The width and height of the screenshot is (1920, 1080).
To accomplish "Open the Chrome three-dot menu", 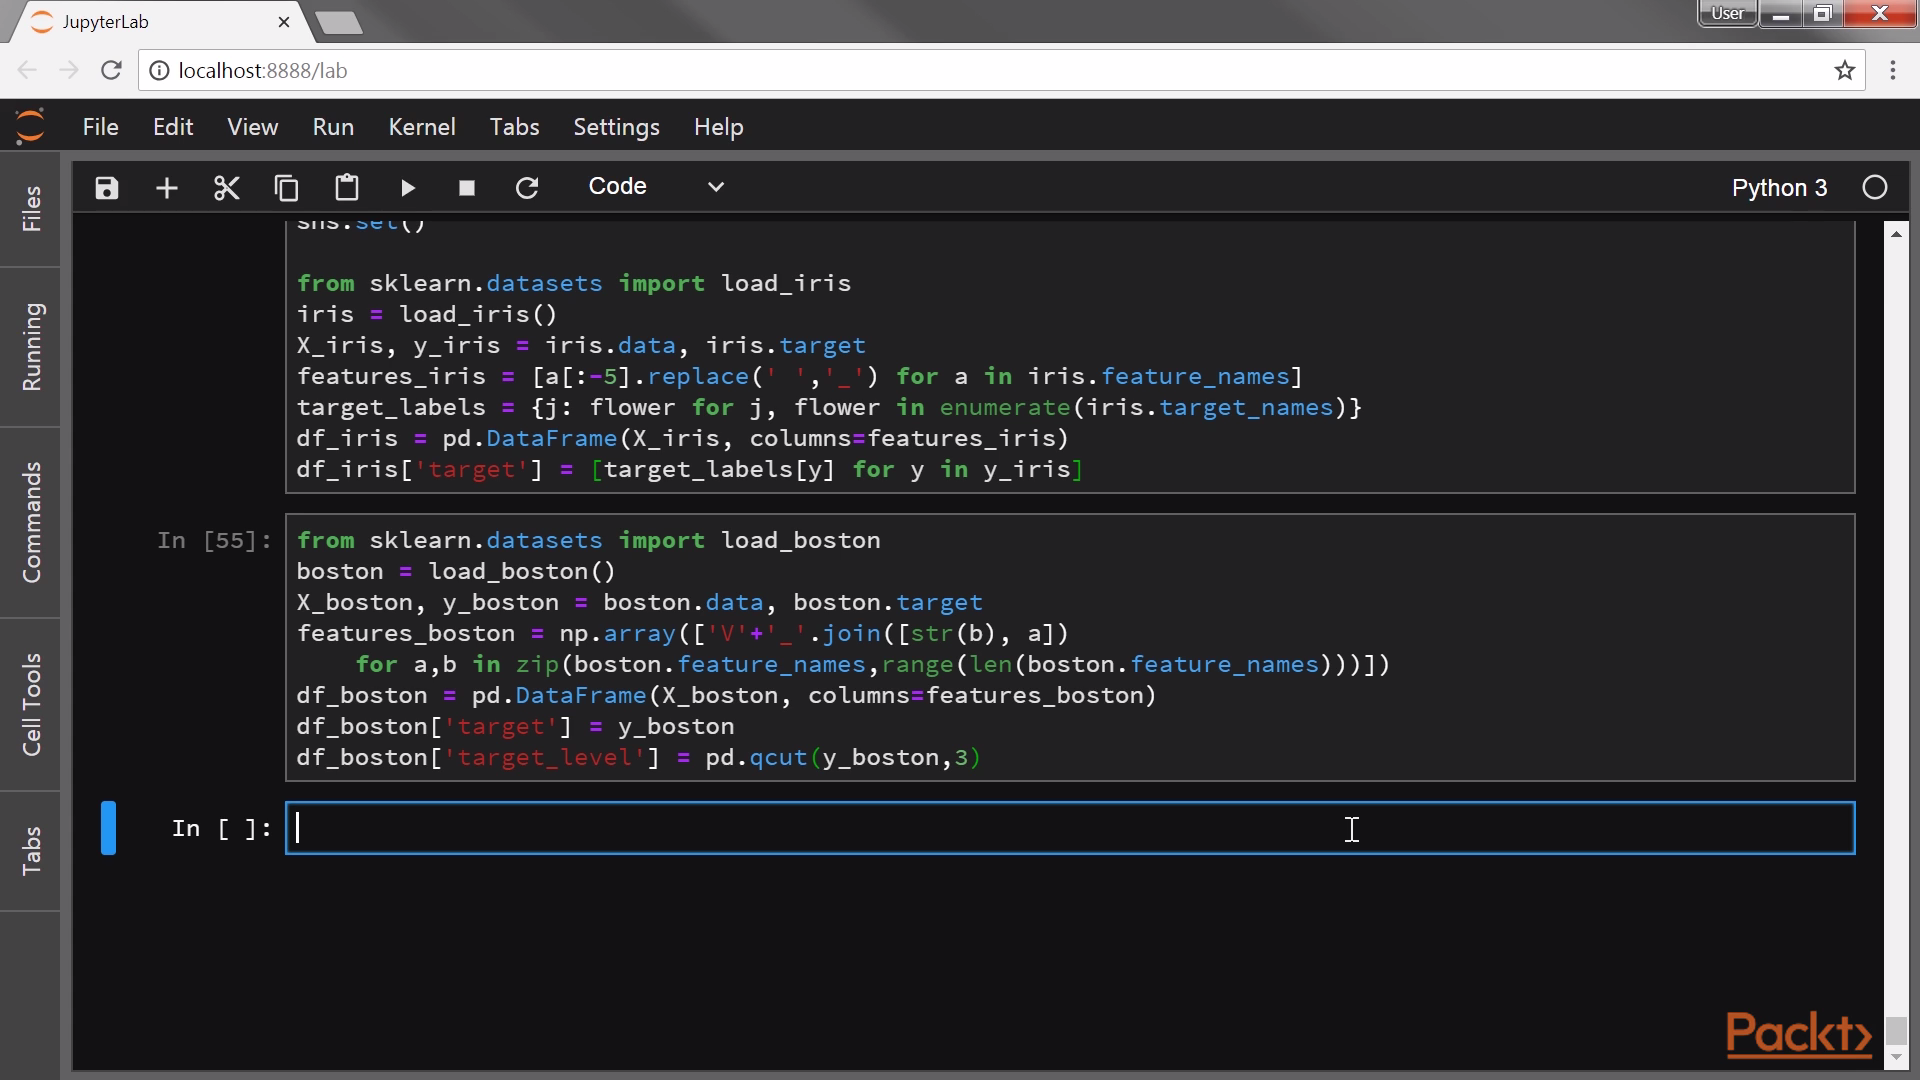I will point(1893,70).
